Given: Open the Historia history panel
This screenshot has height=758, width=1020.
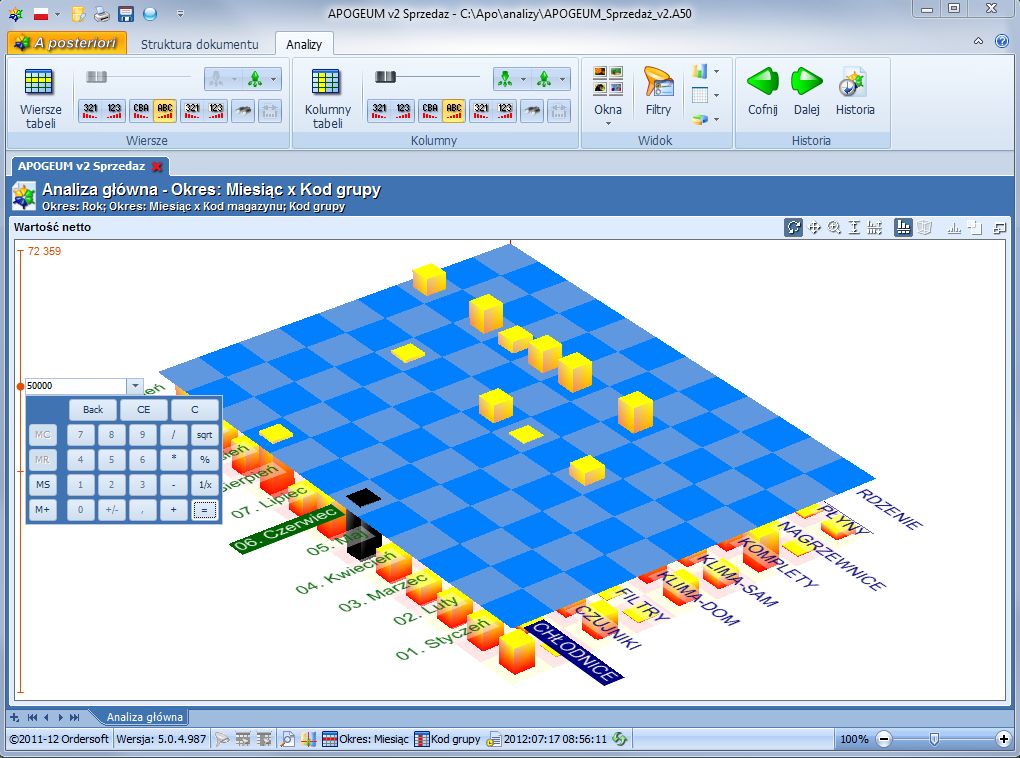Looking at the screenshot, I should [854, 91].
